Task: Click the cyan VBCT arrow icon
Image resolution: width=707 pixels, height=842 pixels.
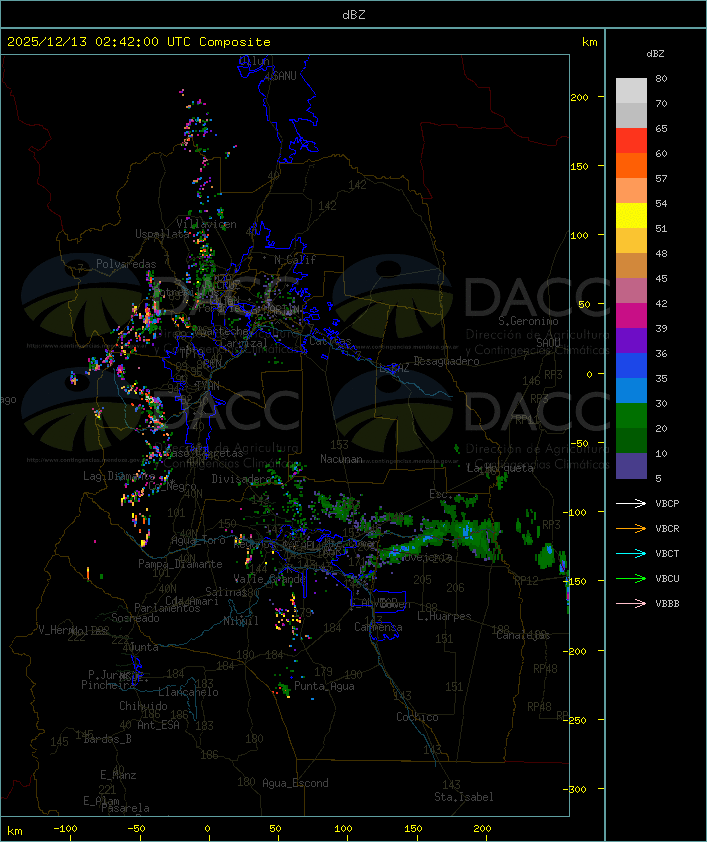Action: pyautogui.click(x=631, y=553)
